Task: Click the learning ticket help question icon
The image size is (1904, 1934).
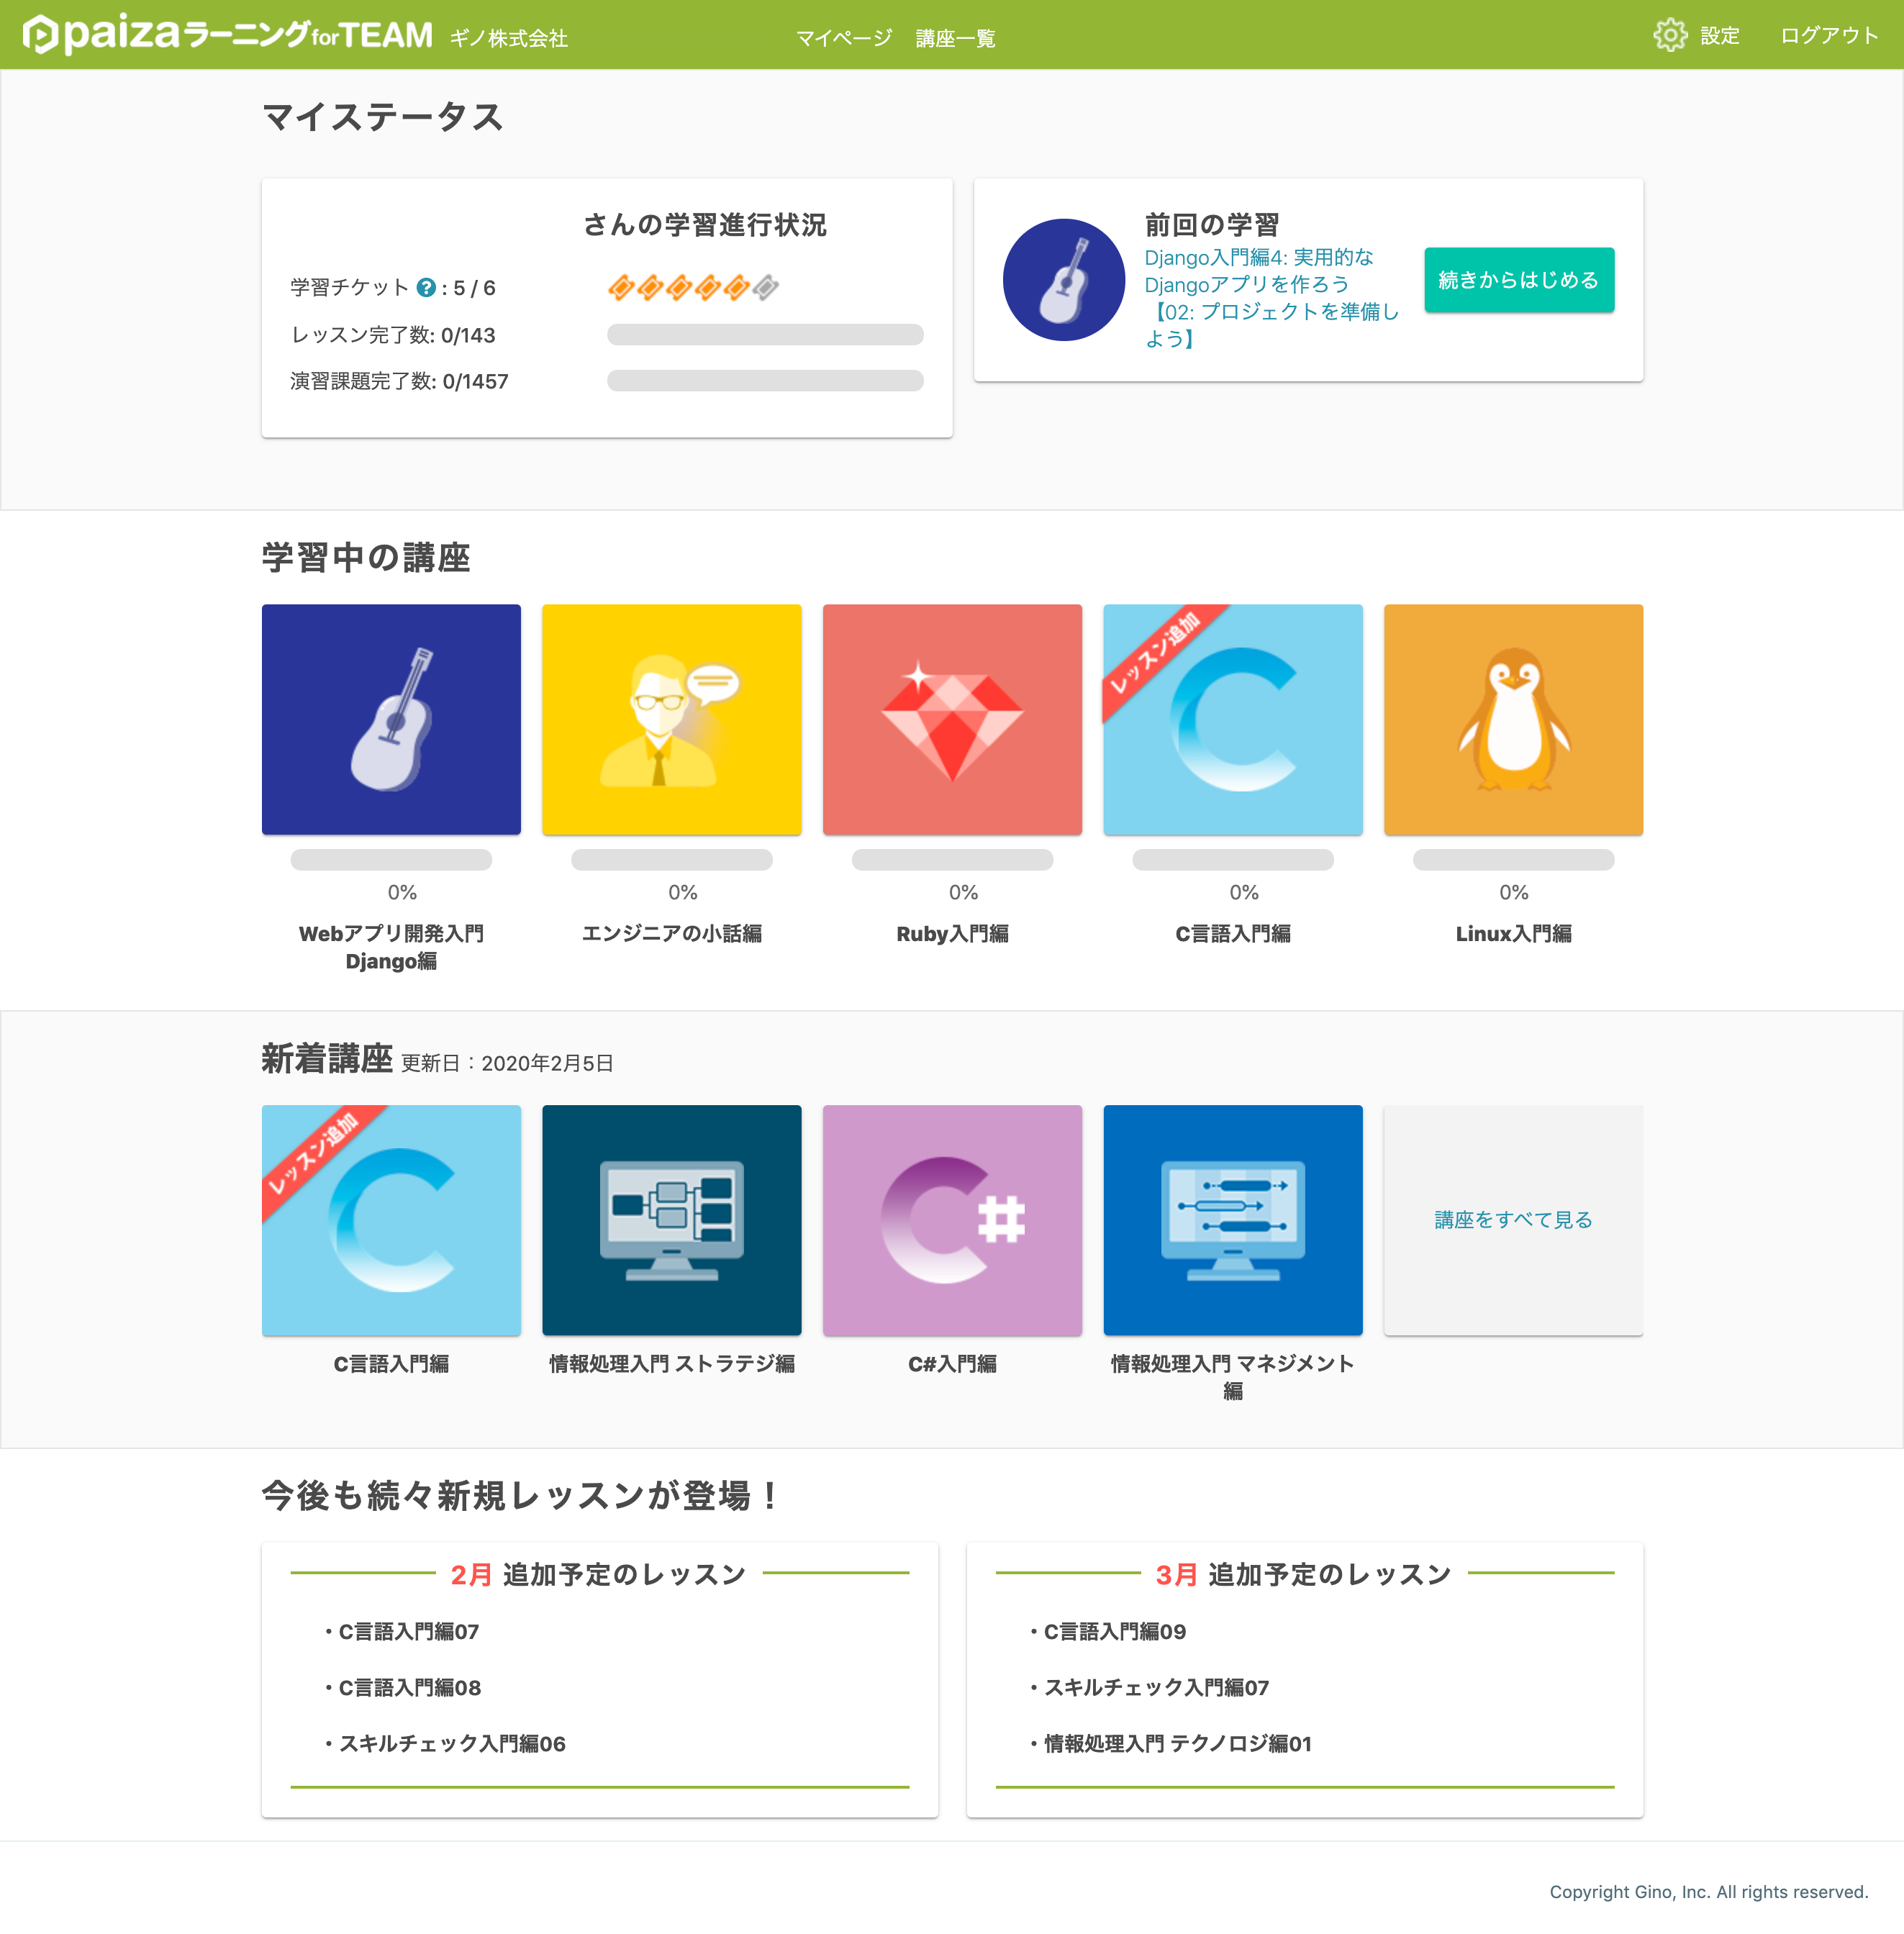Action: (x=426, y=288)
